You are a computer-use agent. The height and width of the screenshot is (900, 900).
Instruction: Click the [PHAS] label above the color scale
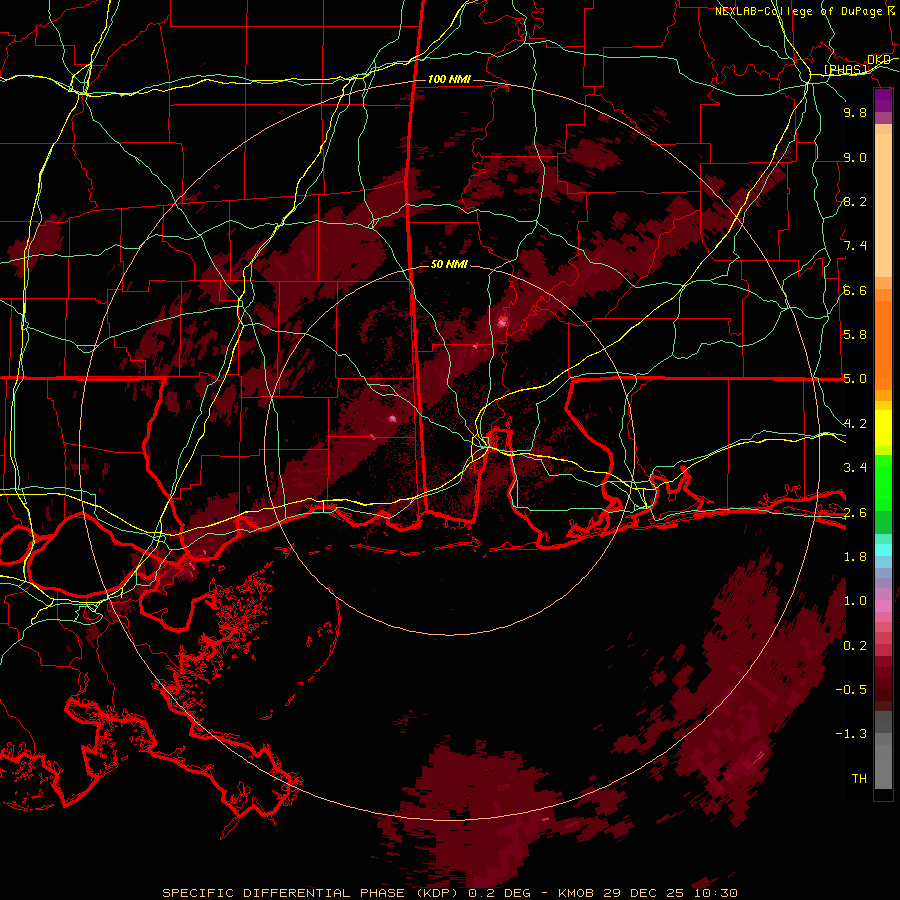845,69
